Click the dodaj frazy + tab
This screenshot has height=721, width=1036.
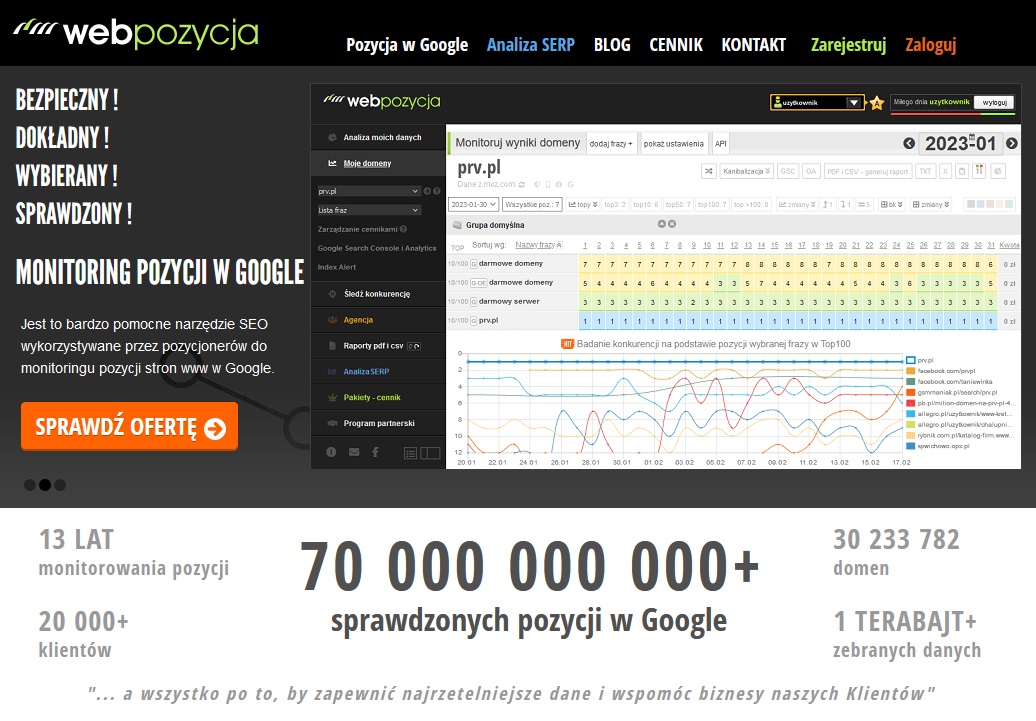611,143
